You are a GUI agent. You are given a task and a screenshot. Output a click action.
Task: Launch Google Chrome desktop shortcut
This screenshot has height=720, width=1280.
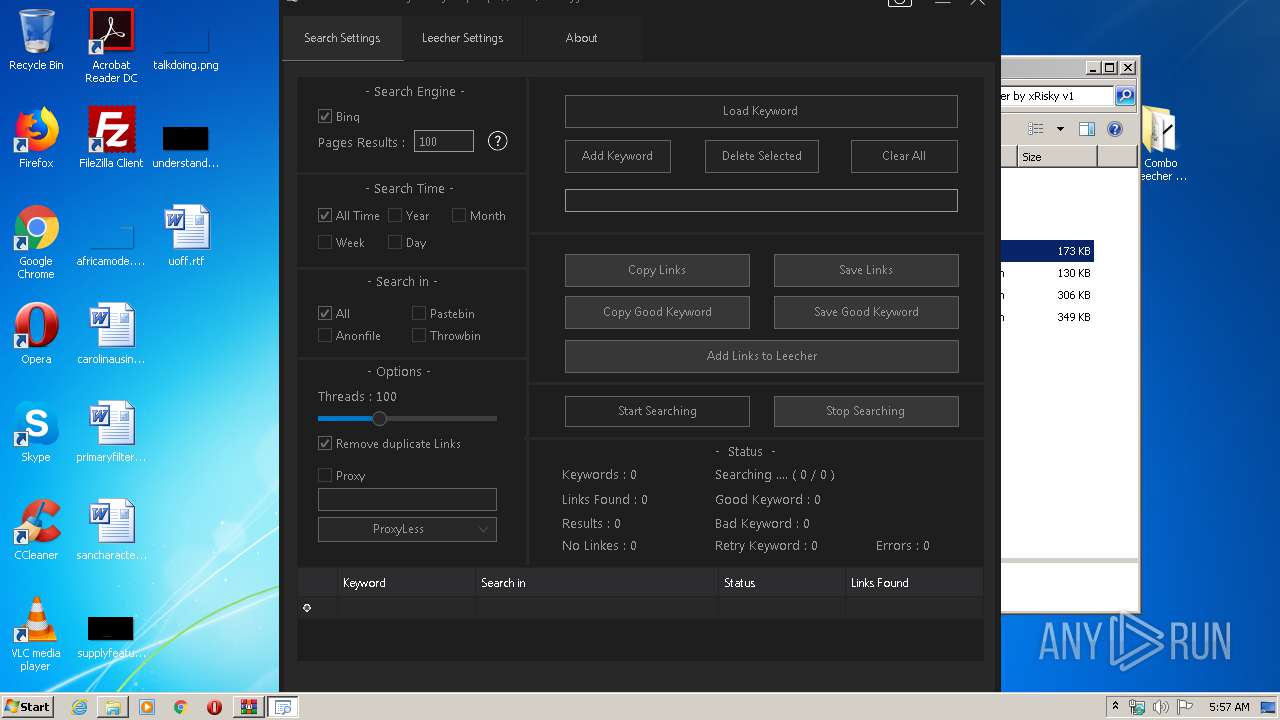(x=36, y=242)
